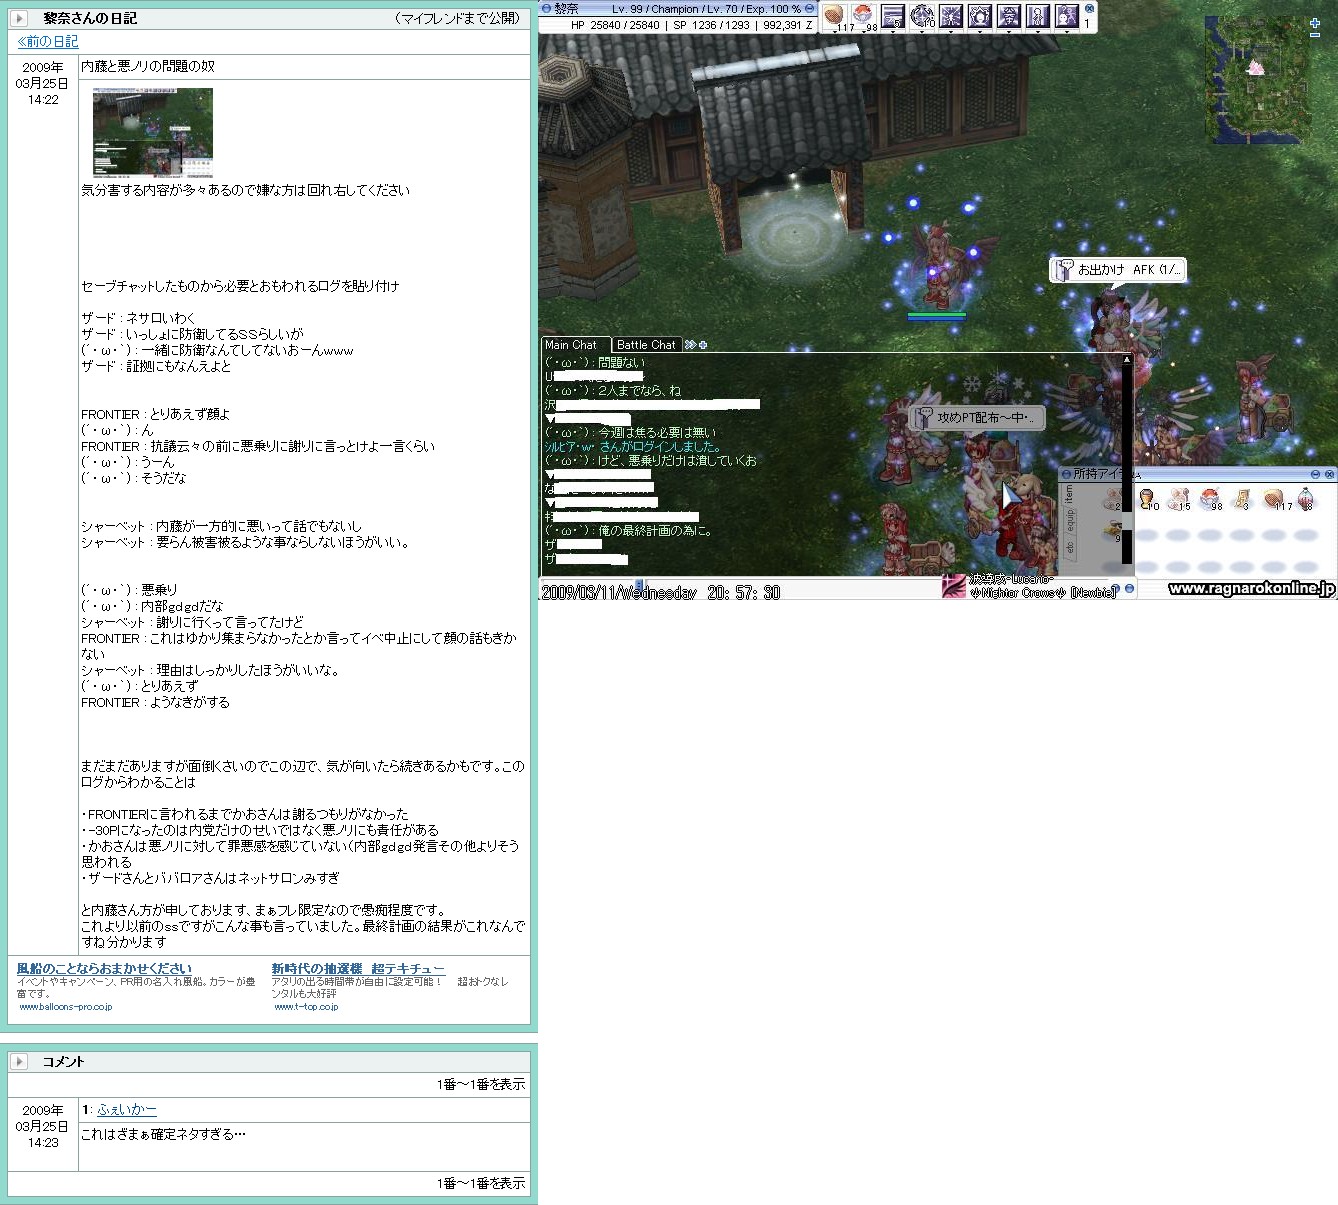1338x1205 pixels.
Task: Open the お出かけ AFK chat room bubble
Action: pyautogui.click(x=1119, y=270)
